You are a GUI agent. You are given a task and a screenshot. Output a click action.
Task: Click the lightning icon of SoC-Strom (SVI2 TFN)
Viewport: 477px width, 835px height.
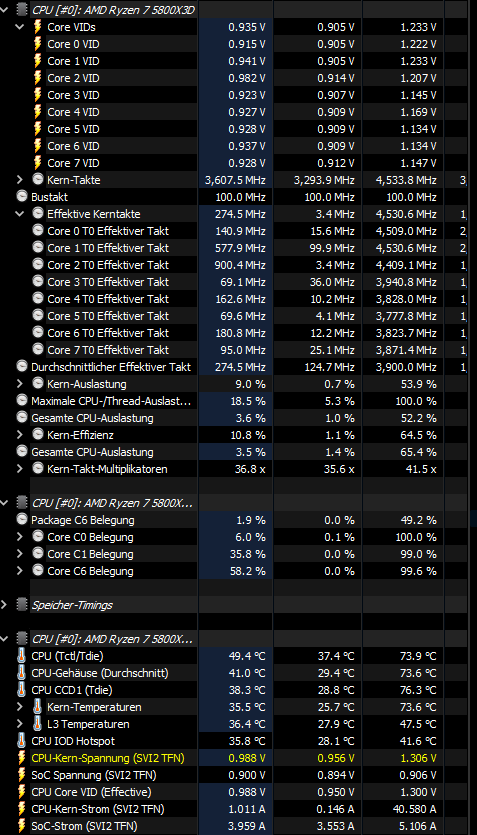pyautogui.click(x=22, y=826)
